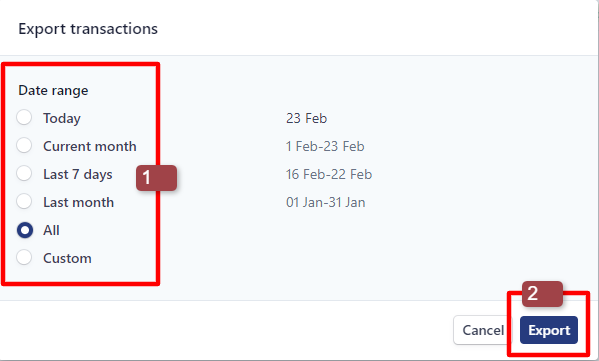
Task: Choose the Custom date range radio
Action: click(x=24, y=257)
